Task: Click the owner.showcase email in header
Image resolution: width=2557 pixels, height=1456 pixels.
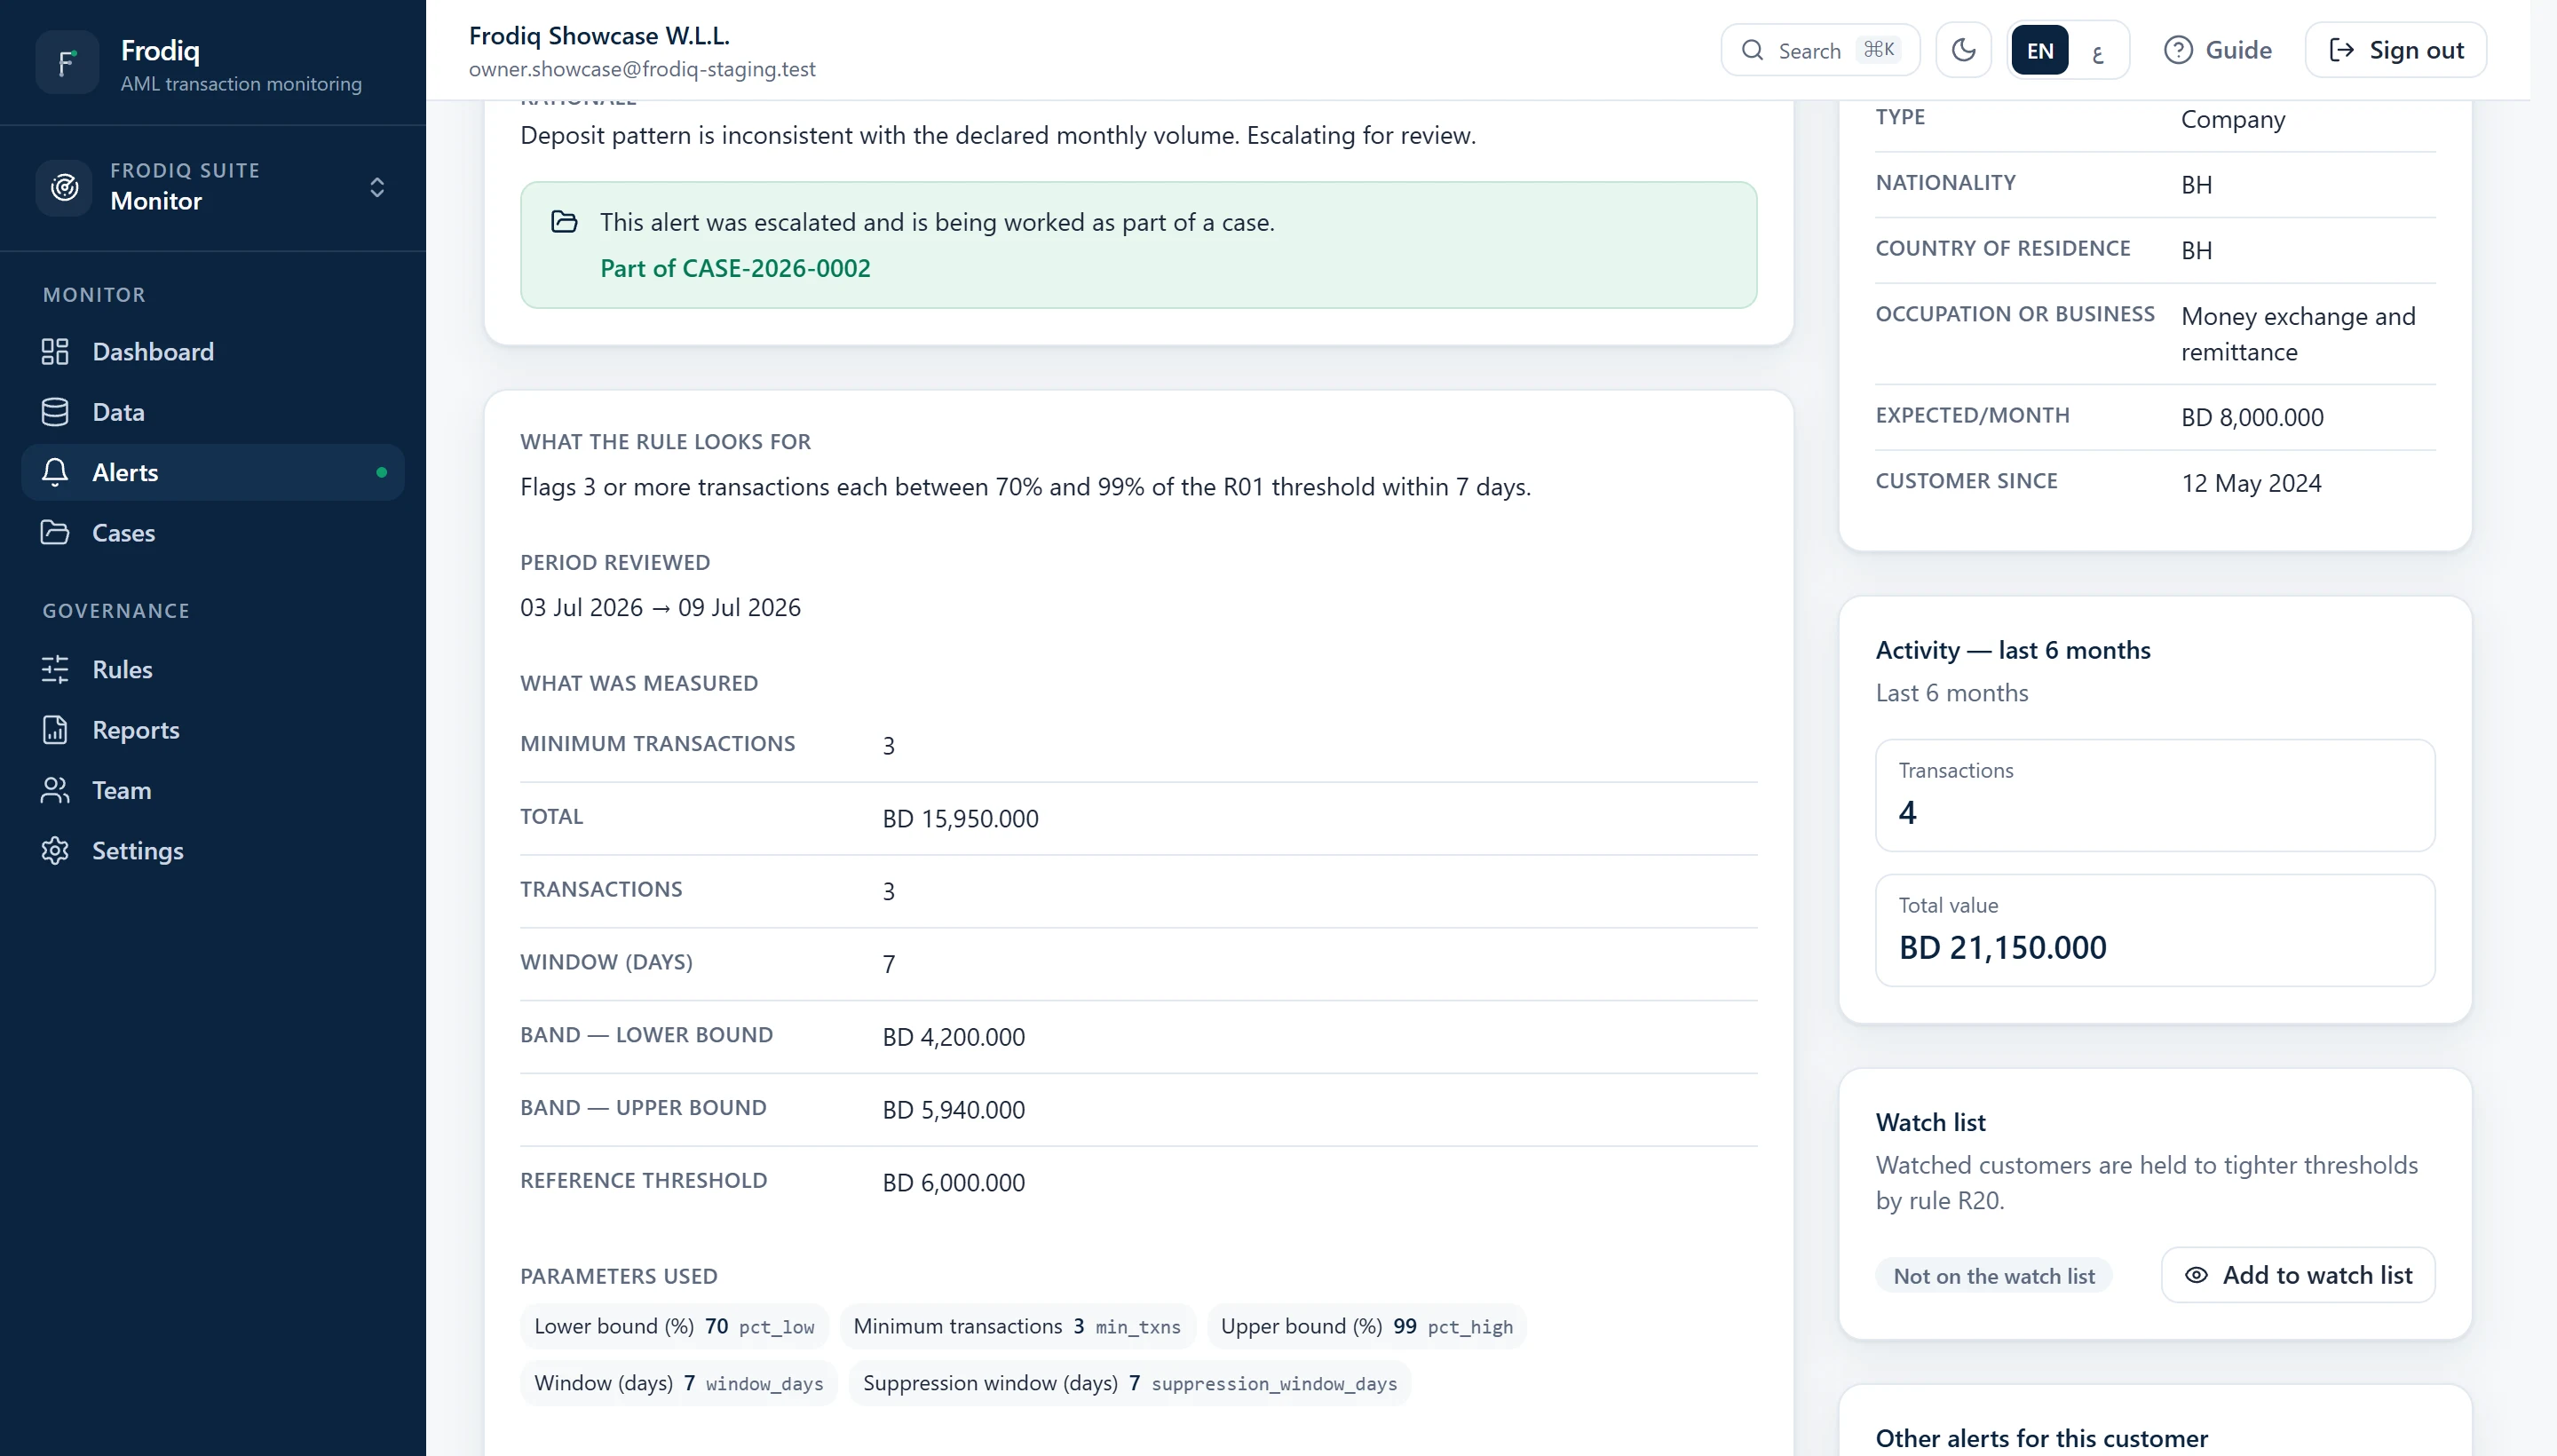Action: click(642, 69)
